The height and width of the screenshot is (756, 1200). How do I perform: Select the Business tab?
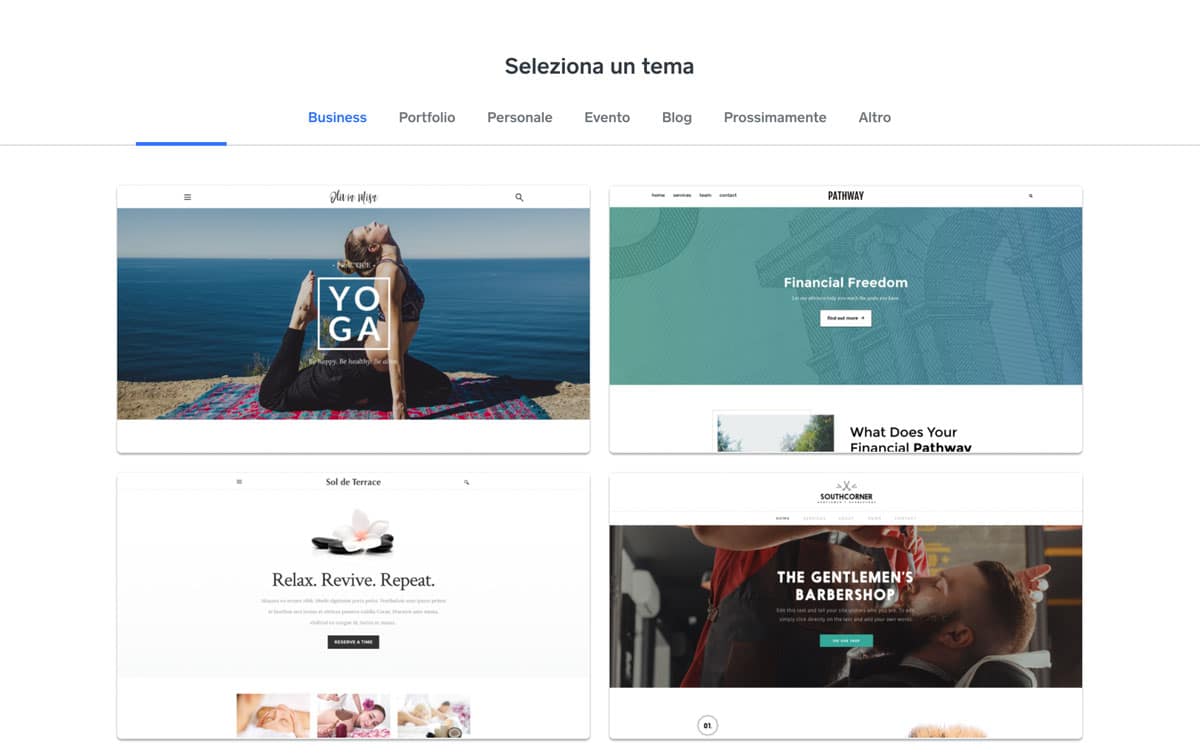[x=337, y=117]
